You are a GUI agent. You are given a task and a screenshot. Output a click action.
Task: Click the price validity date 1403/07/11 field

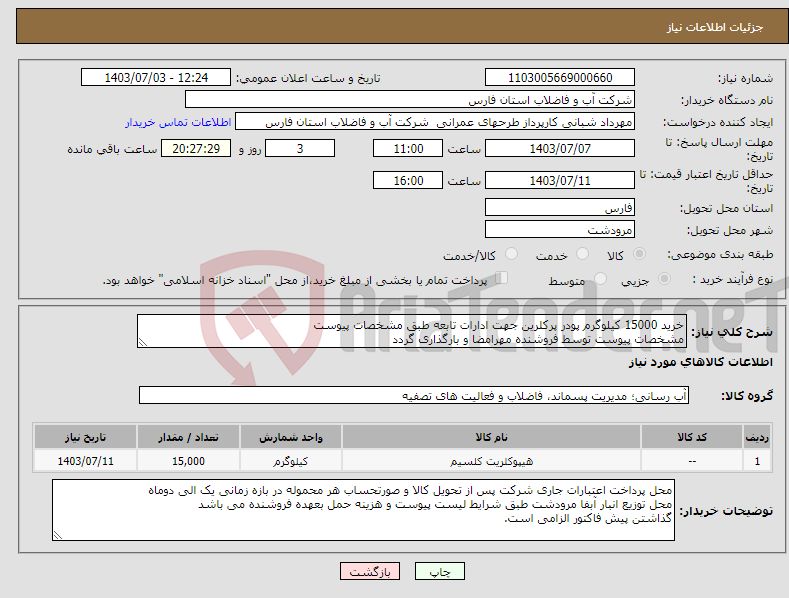560,180
